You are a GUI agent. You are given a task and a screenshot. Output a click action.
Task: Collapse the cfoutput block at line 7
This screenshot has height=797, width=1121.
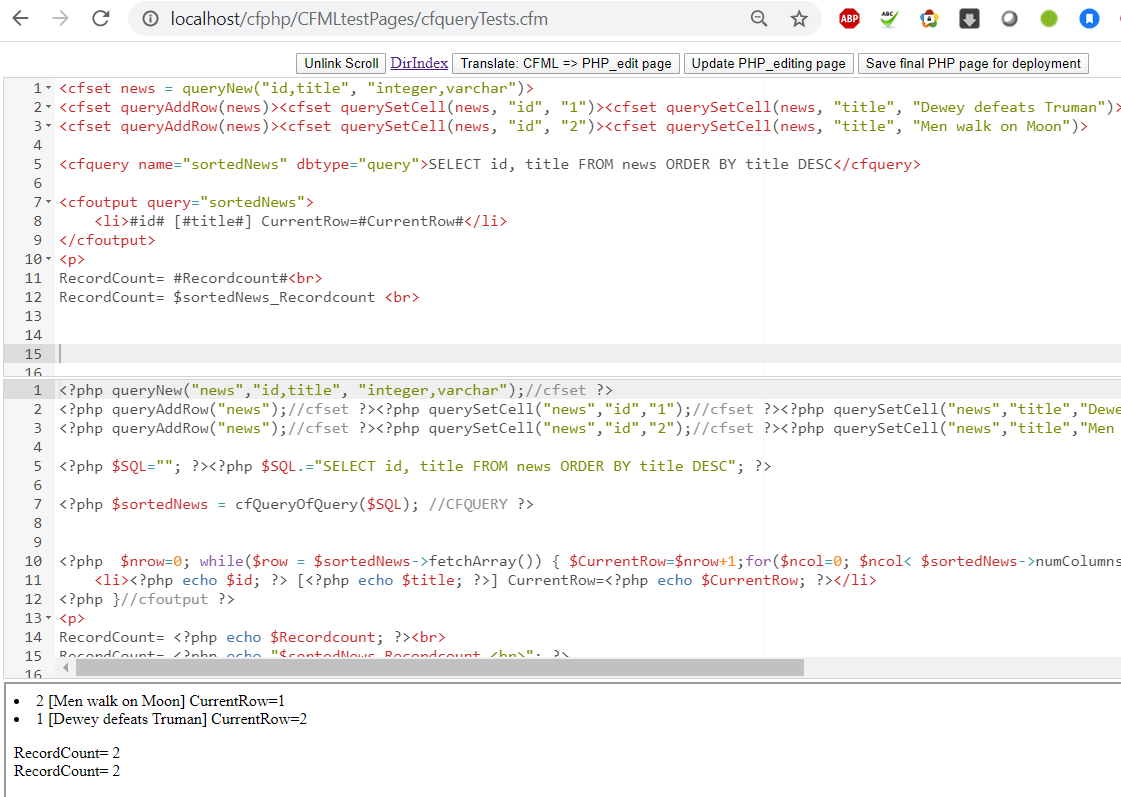coord(49,203)
